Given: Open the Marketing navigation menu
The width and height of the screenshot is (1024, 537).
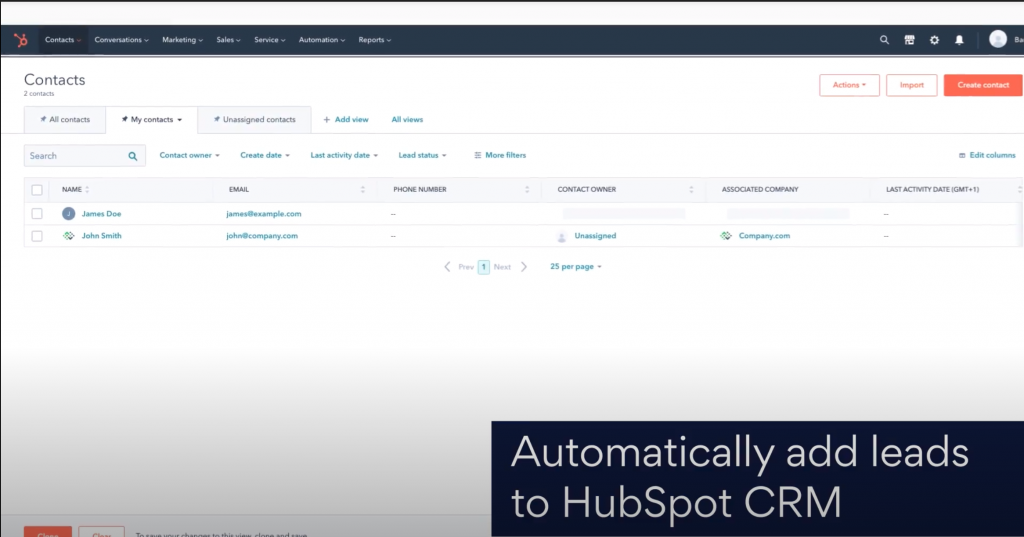Looking at the screenshot, I should coord(182,40).
